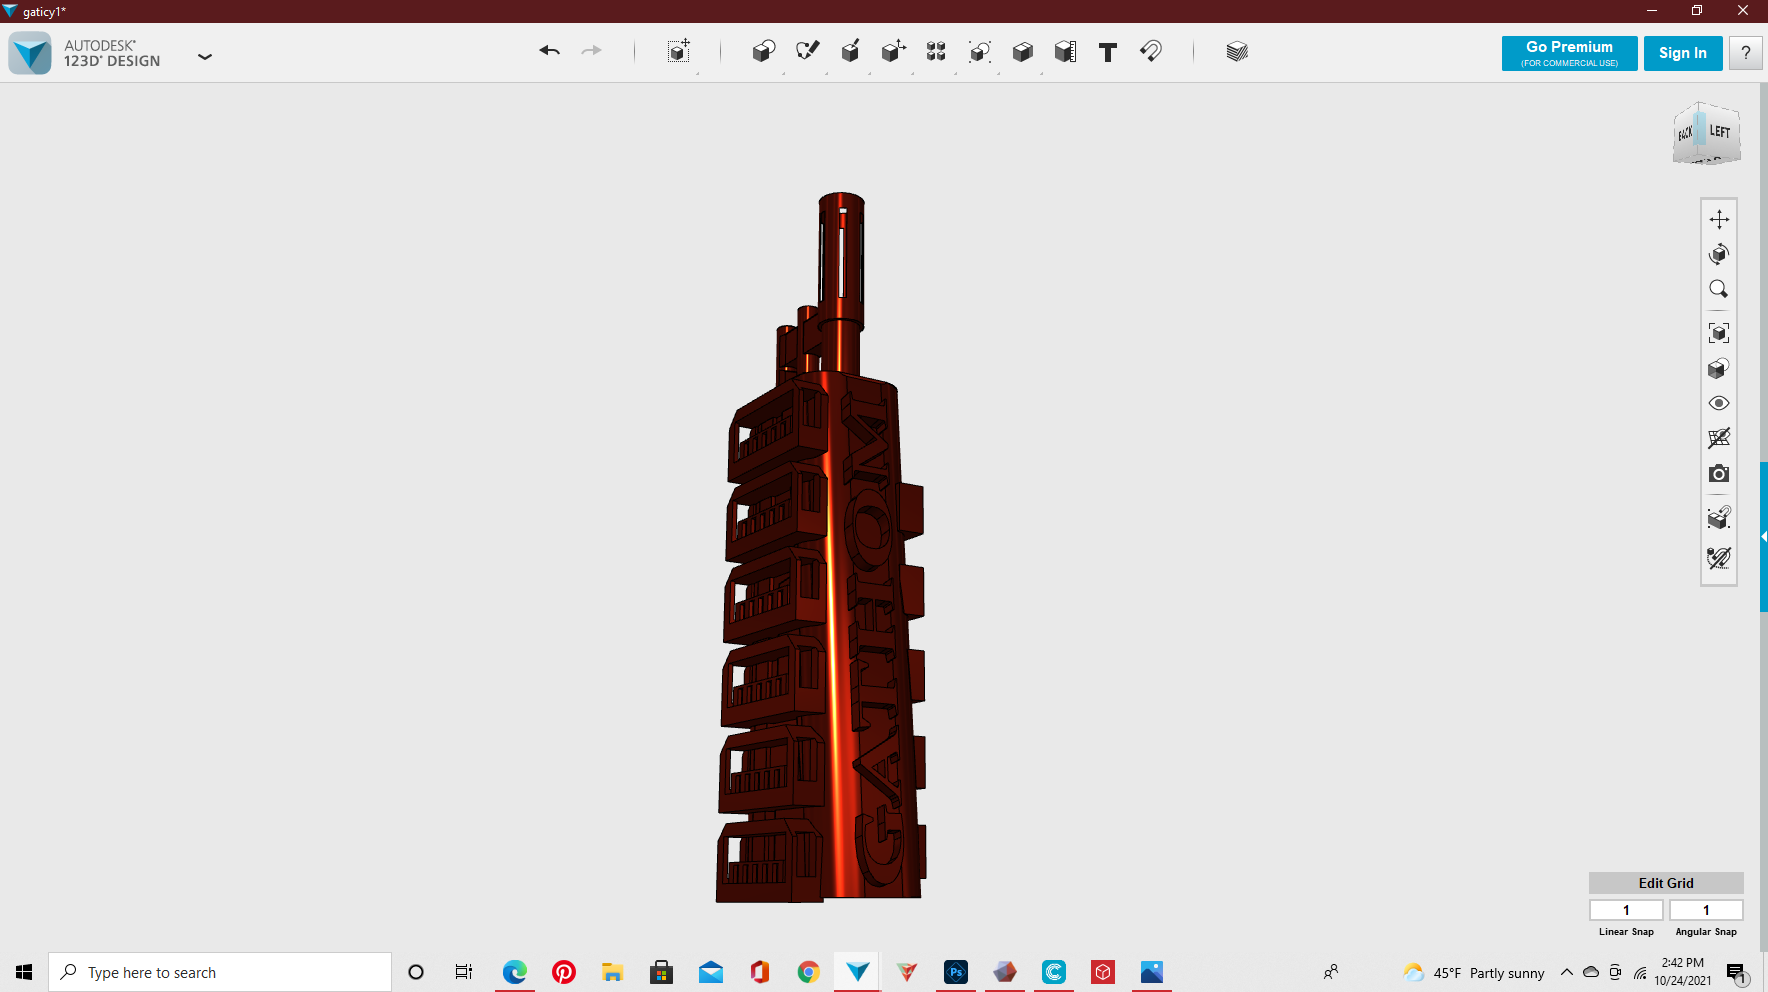
Task: Click the Sign In button
Action: point(1683,53)
